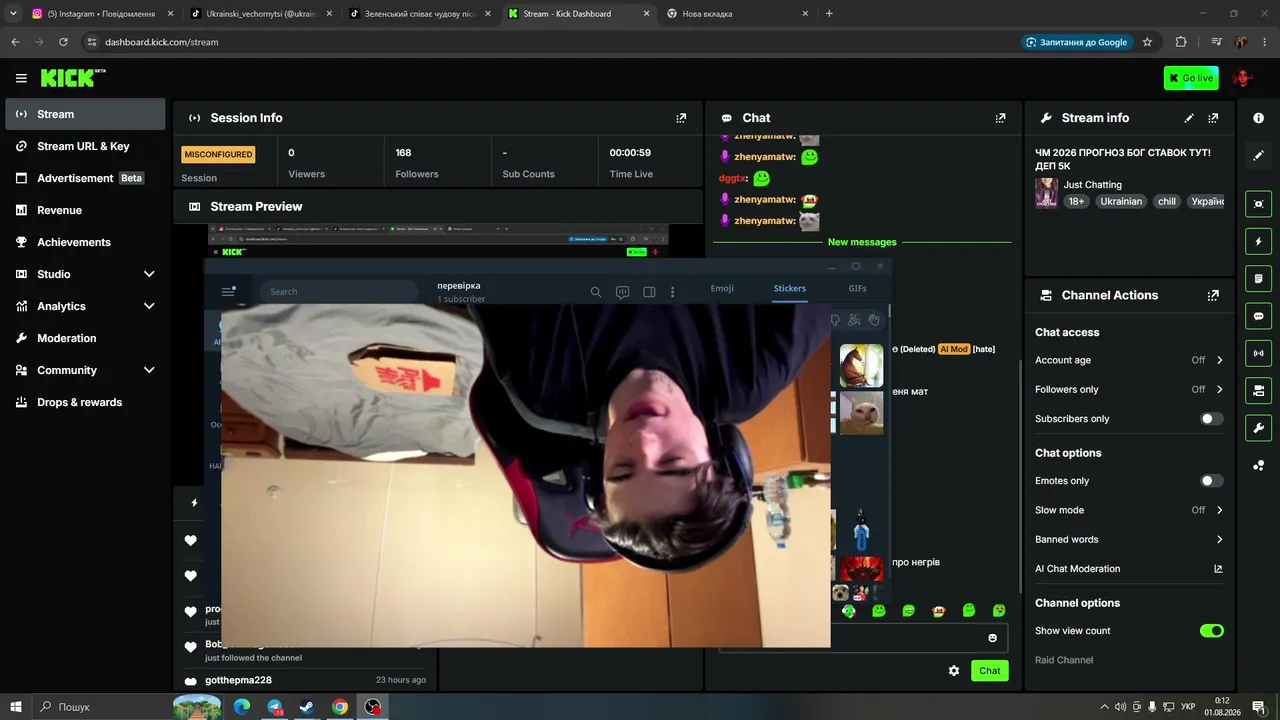The width and height of the screenshot is (1280, 720).
Task: Click the three-dot more menu in Telegram header
Action: coord(672,292)
